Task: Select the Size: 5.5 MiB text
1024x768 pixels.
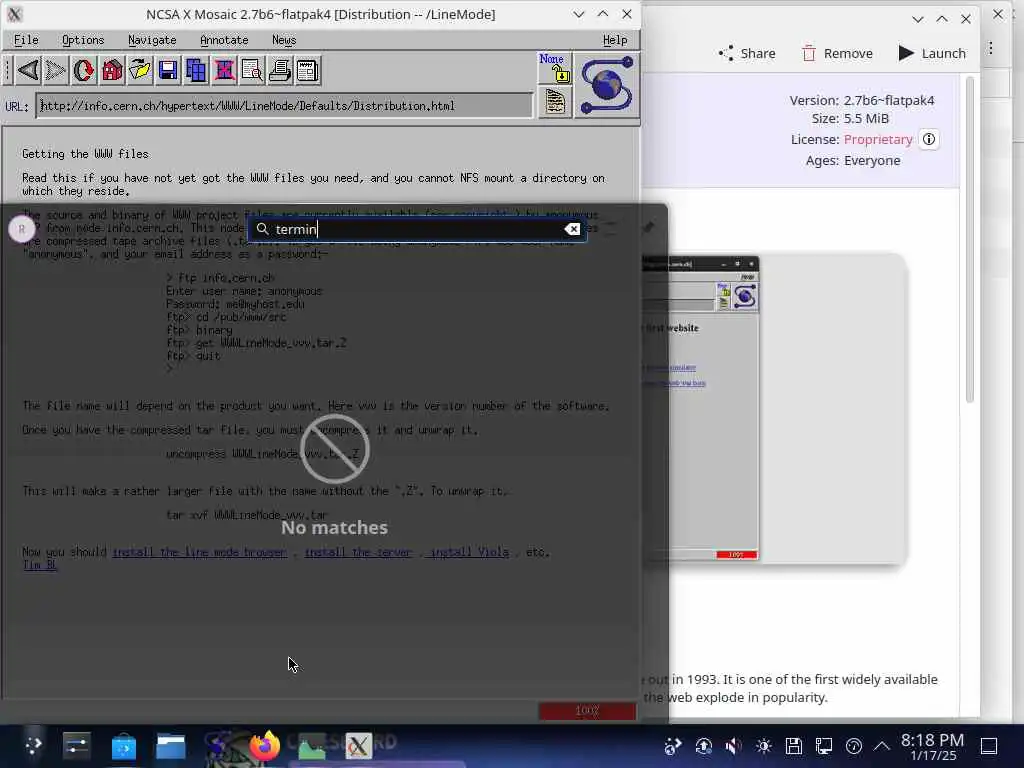Action: pyautogui.click(x=850, y=119)
